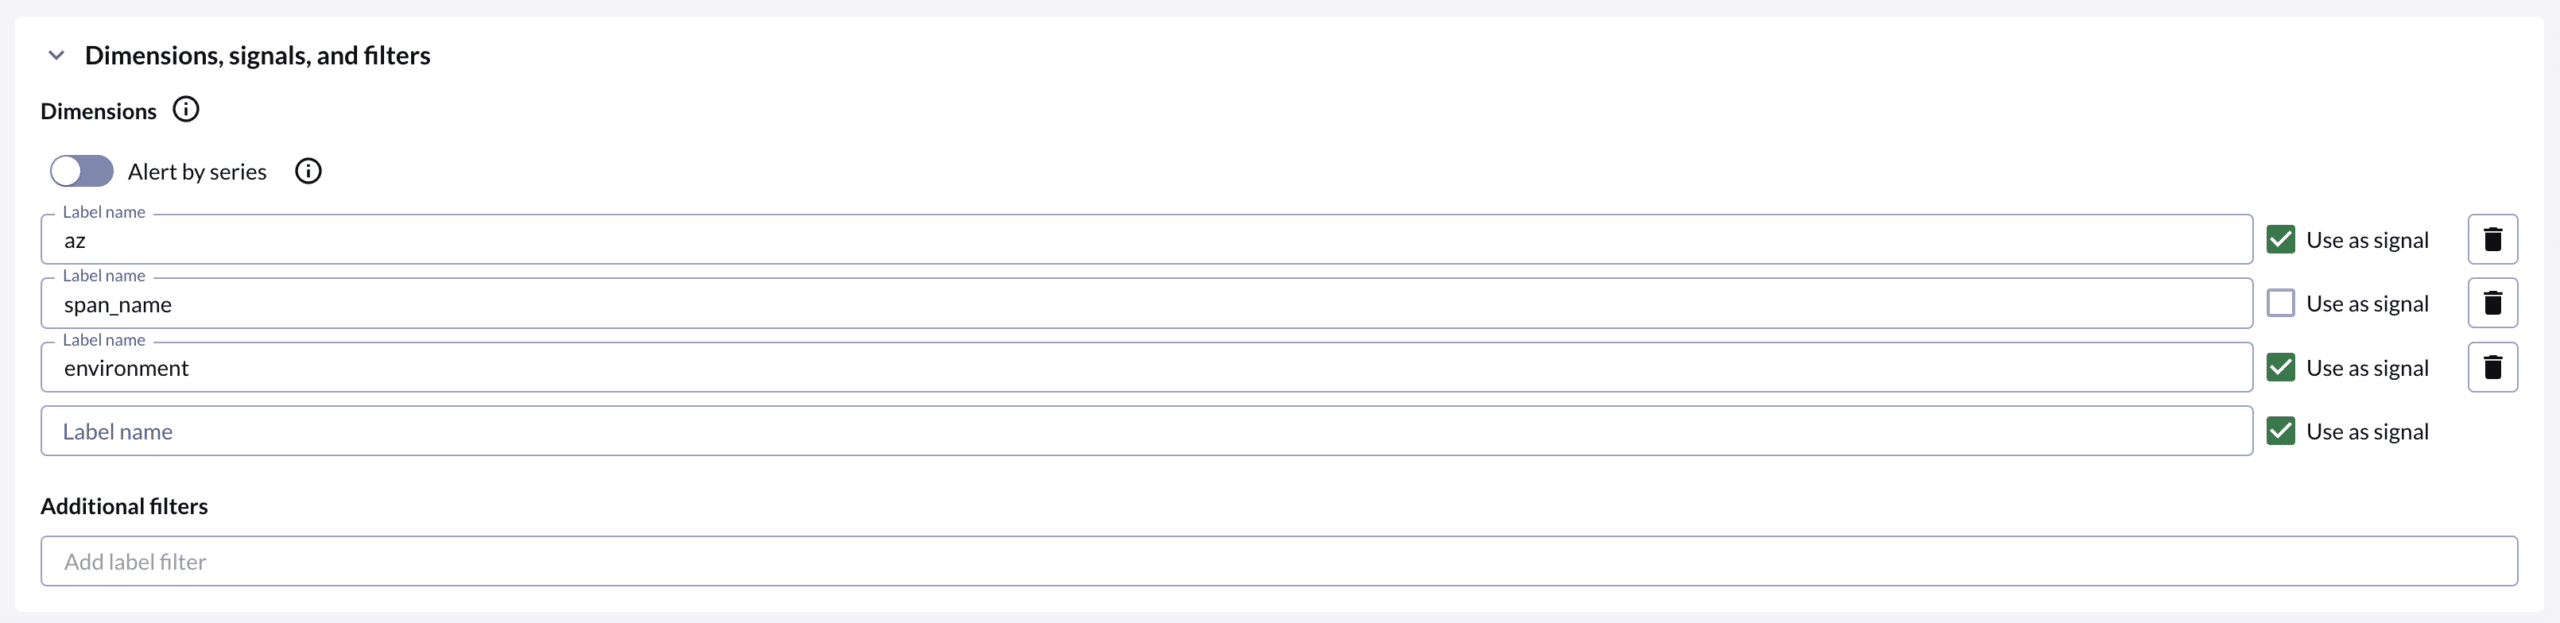Delete the span_name dimension row
The image size is (2560, 623).
[2492, 303]
